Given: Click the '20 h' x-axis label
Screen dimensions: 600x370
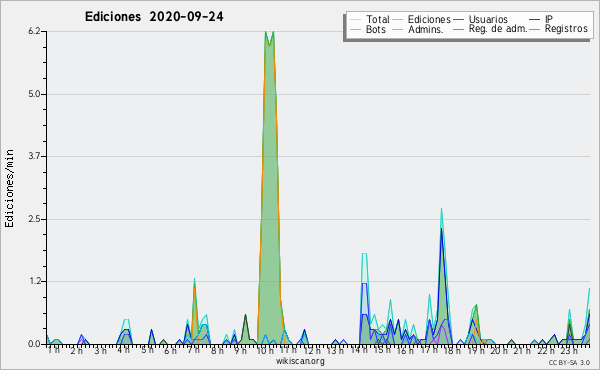Looking at the screenshot, I should [x=498, y=350].
